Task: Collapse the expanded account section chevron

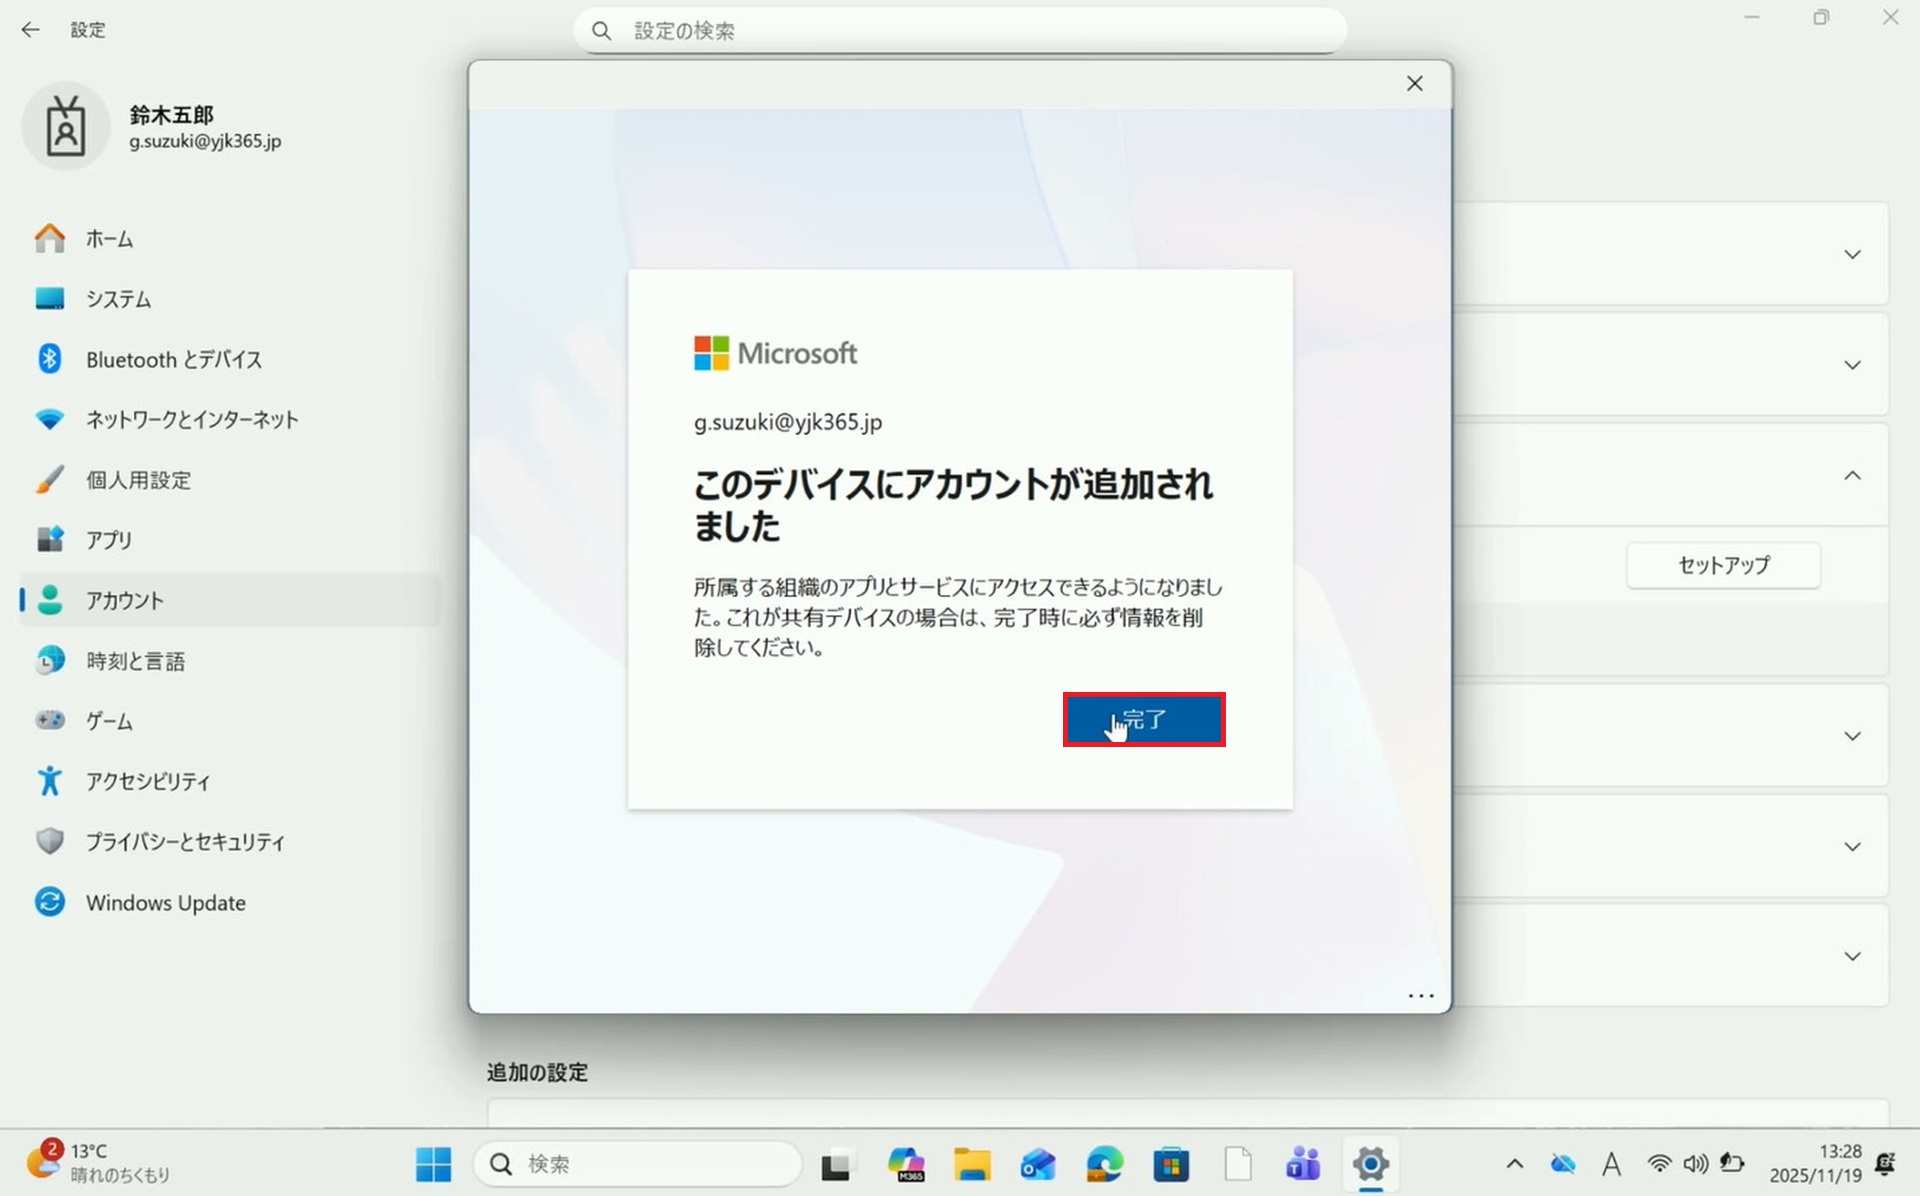Action: click(1852, 476)
